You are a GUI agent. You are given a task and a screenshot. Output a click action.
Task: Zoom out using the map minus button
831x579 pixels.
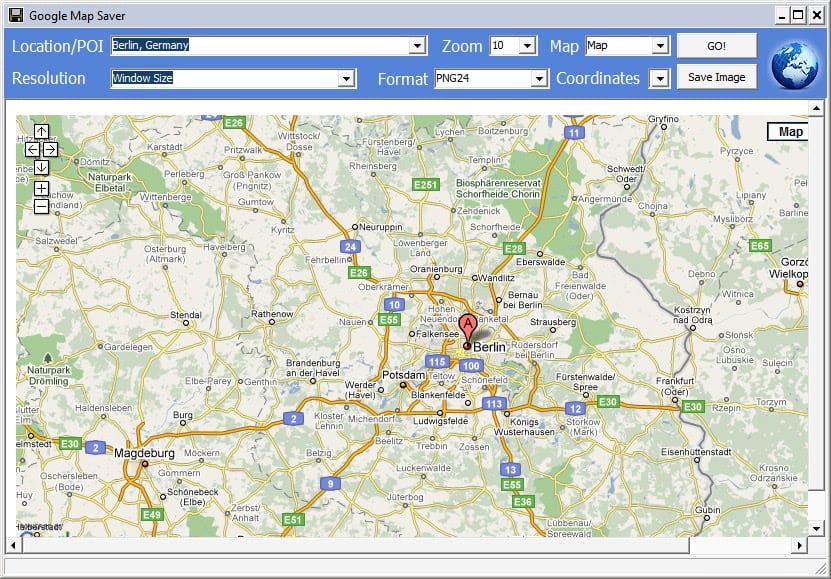click(41, 206)
